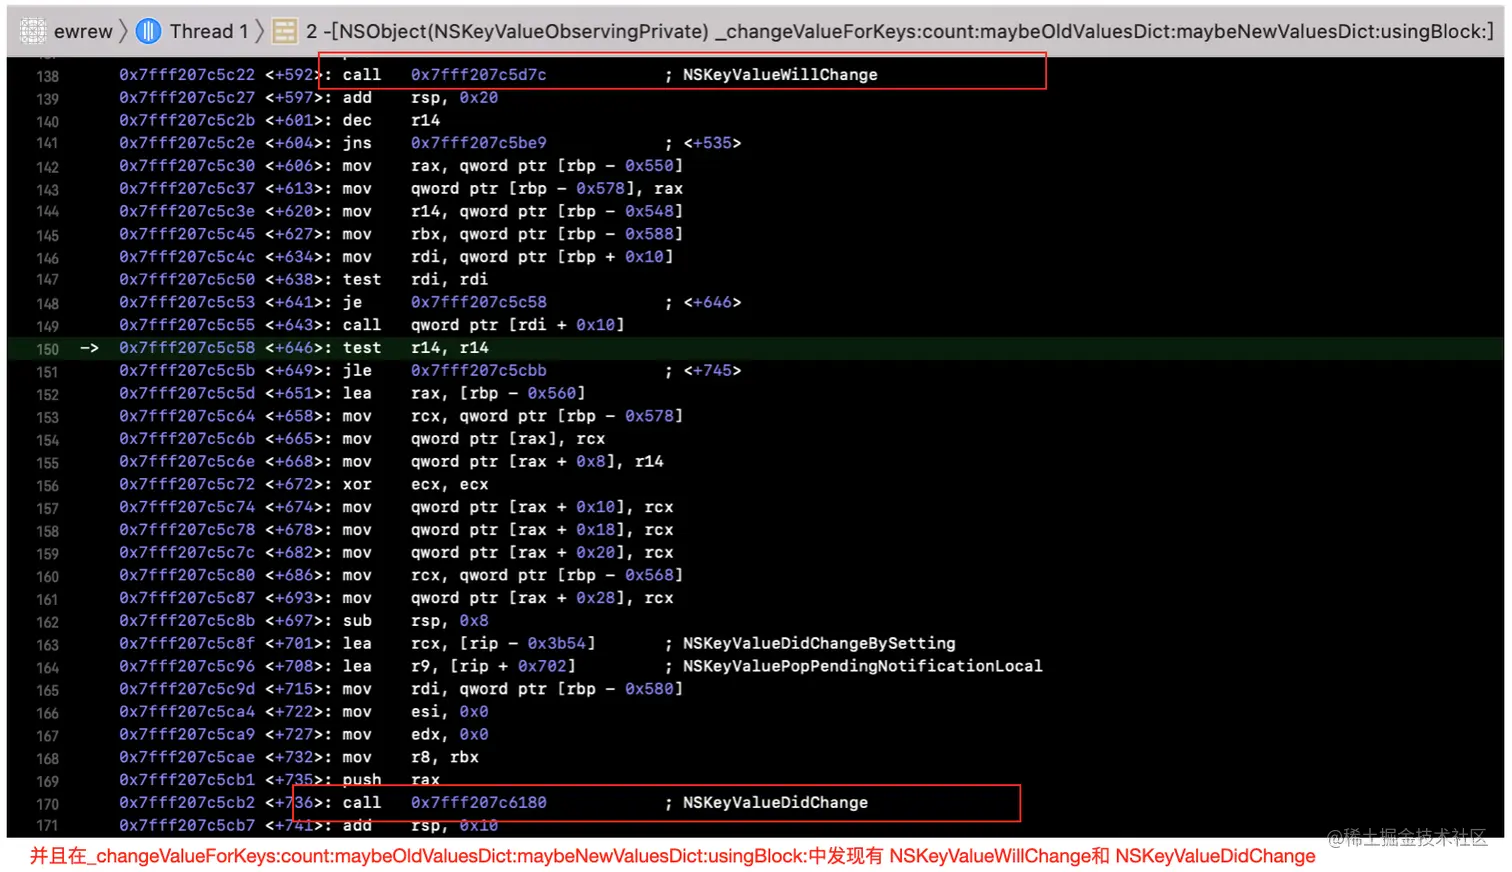Click je target 0x7fff207c5c58
Image resolution: width=1512 pixels, height=872 pixels.
point(478,302)
